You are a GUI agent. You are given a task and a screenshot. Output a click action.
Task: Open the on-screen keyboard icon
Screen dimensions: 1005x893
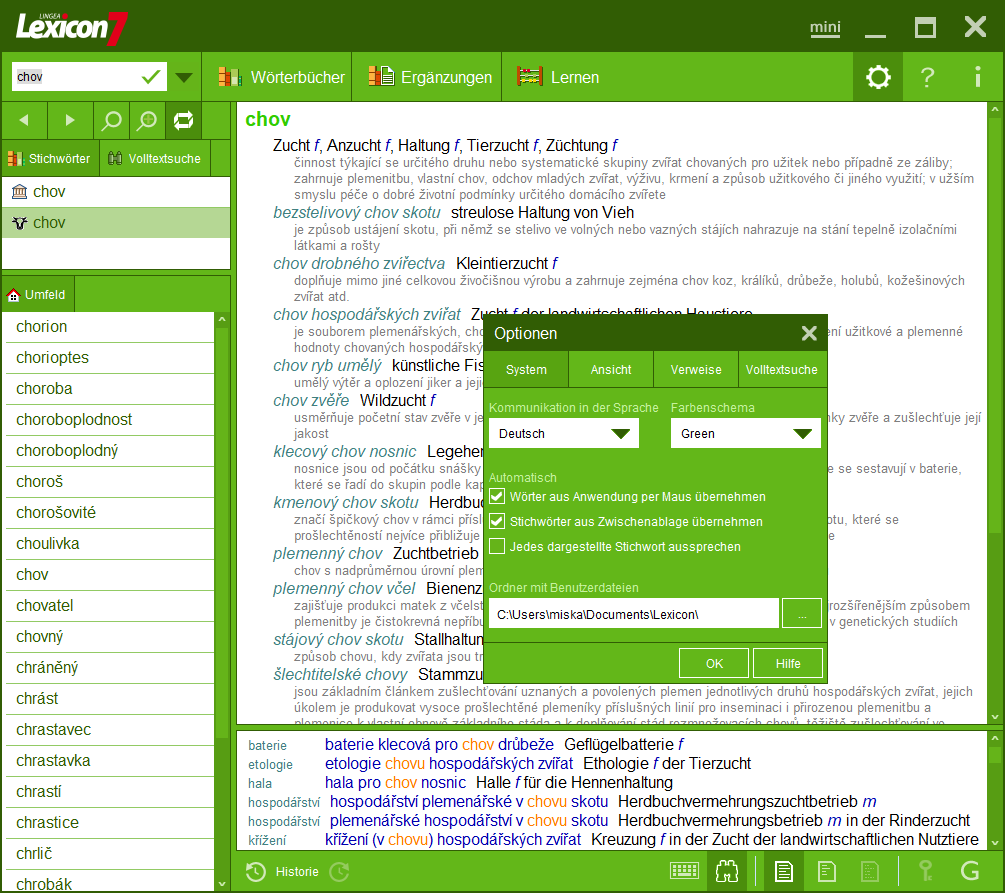pos(684,871)
